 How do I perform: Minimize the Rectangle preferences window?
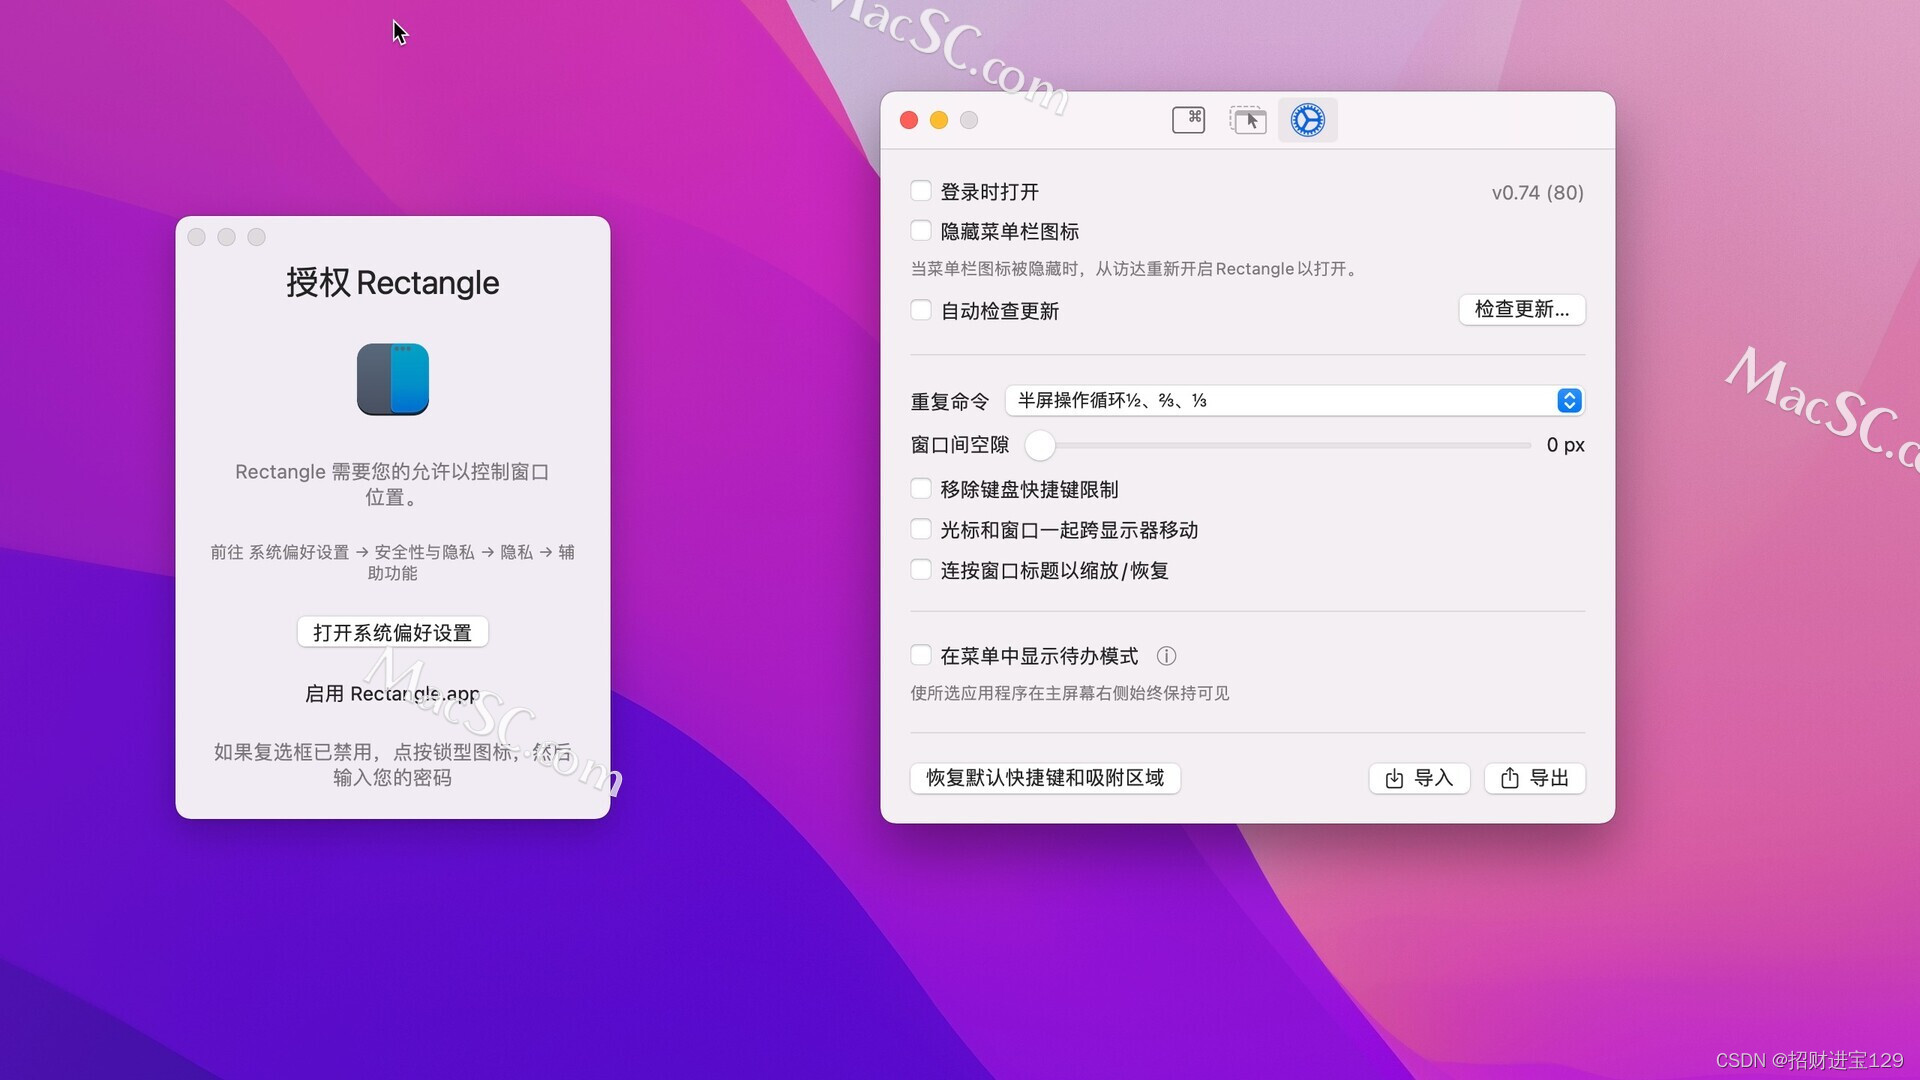(939, 120)
